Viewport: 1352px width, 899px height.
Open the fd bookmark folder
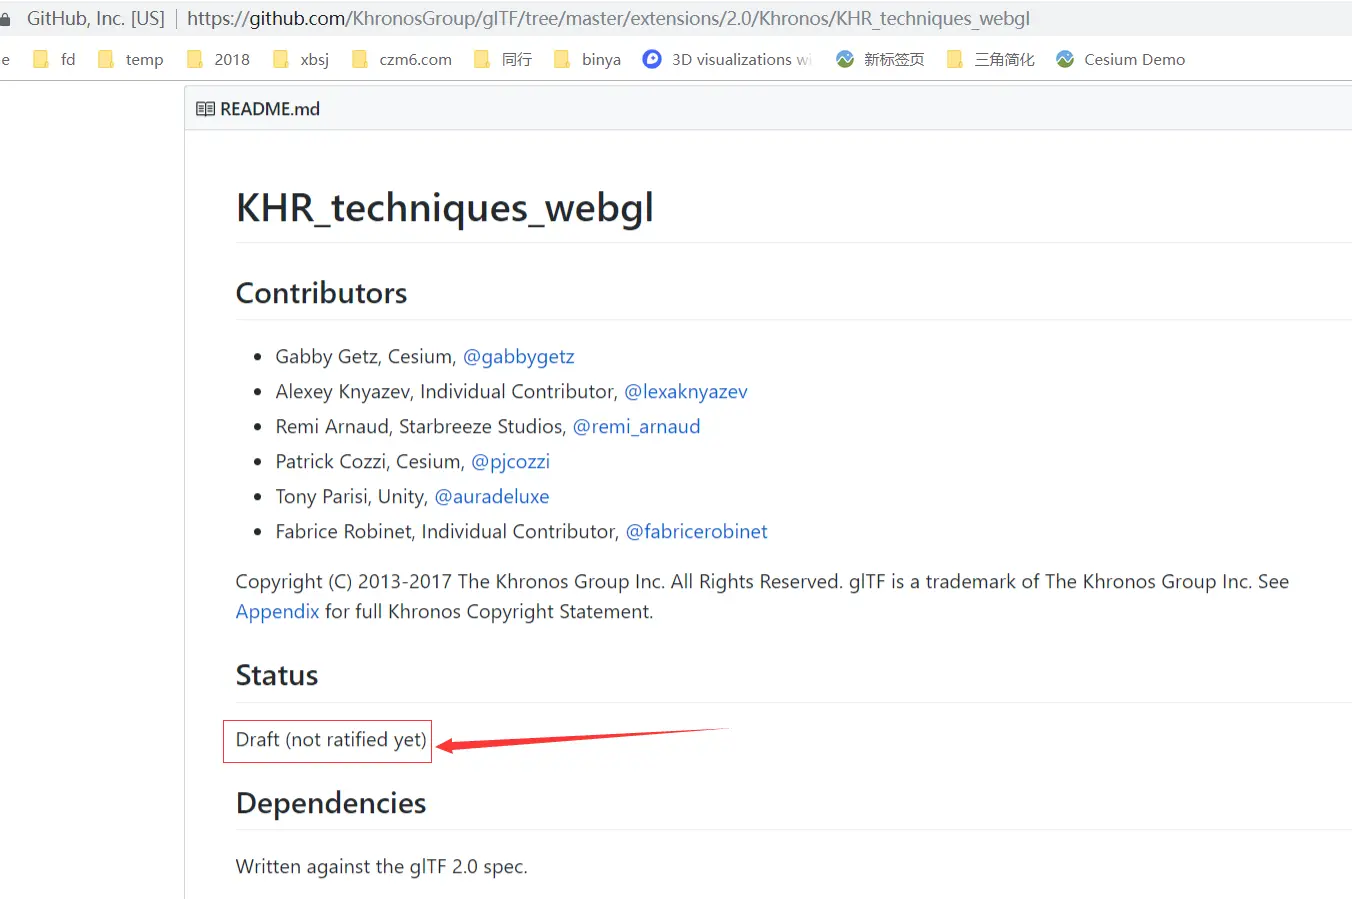click(x=54, y=60)
